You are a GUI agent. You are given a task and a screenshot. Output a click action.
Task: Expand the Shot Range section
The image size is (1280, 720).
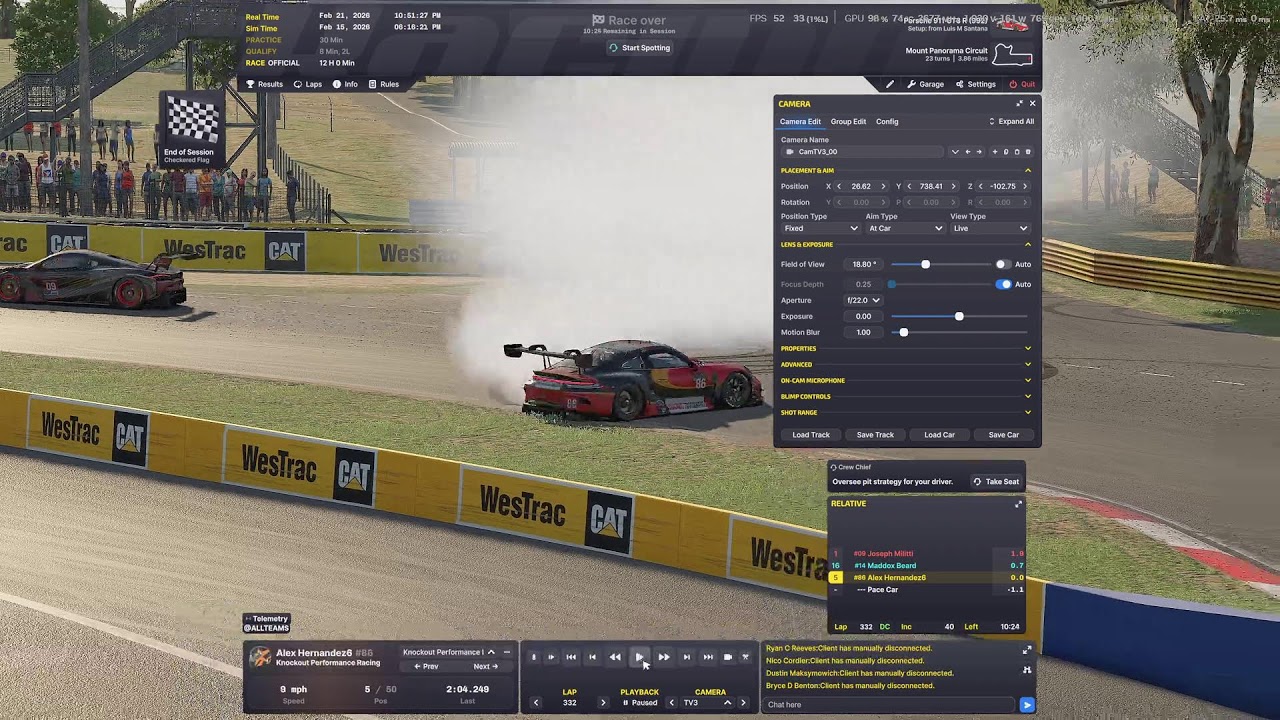click(1027, 413)
